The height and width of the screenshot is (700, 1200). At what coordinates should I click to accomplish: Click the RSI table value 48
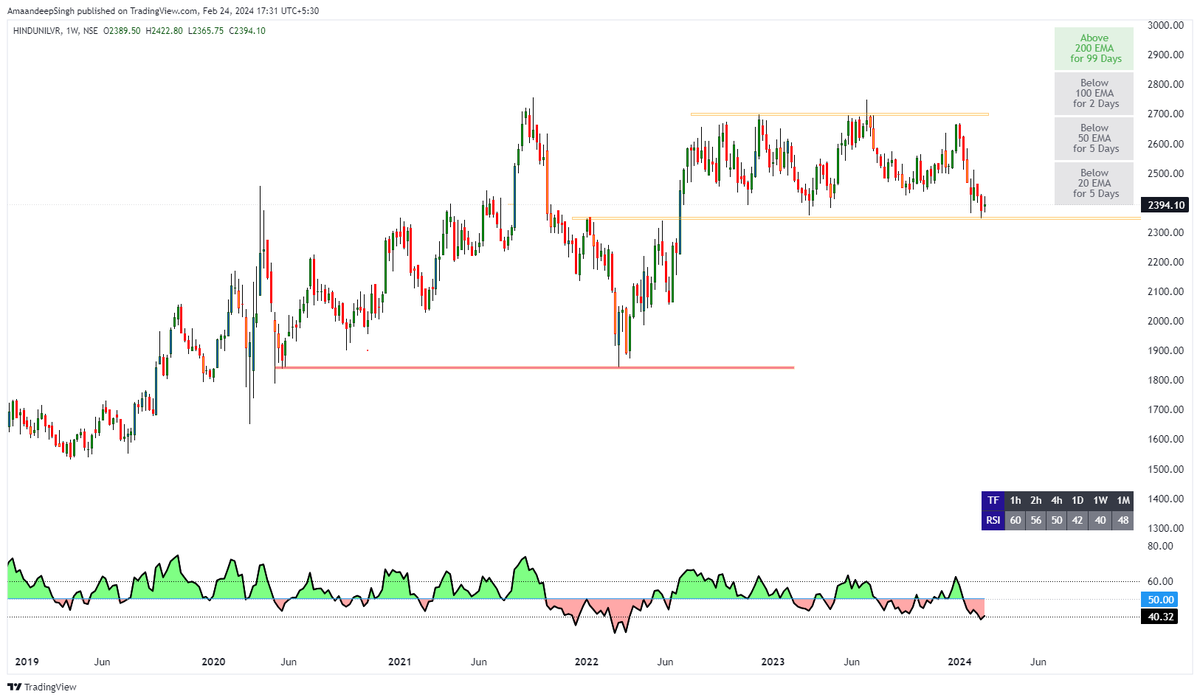(x=1123, y=519)
